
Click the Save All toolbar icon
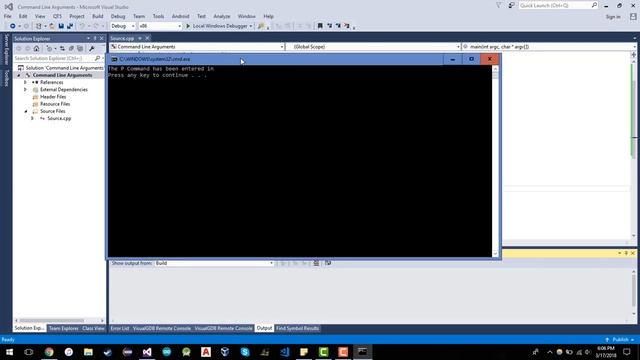point(70,26)
